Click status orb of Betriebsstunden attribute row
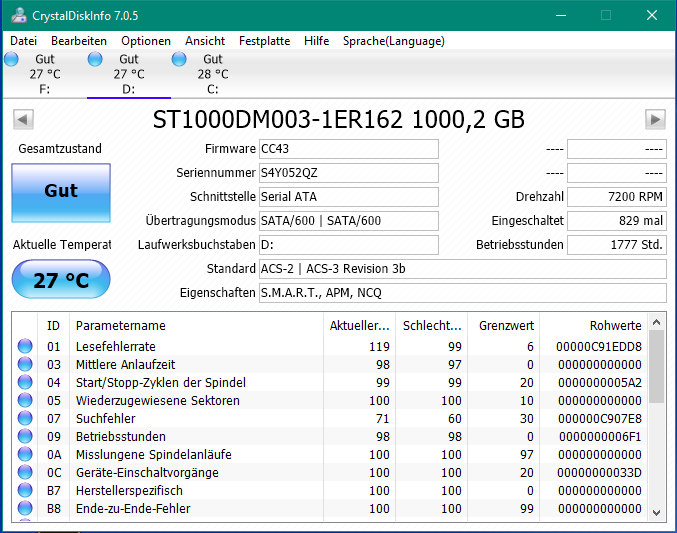 coord(25,436)
